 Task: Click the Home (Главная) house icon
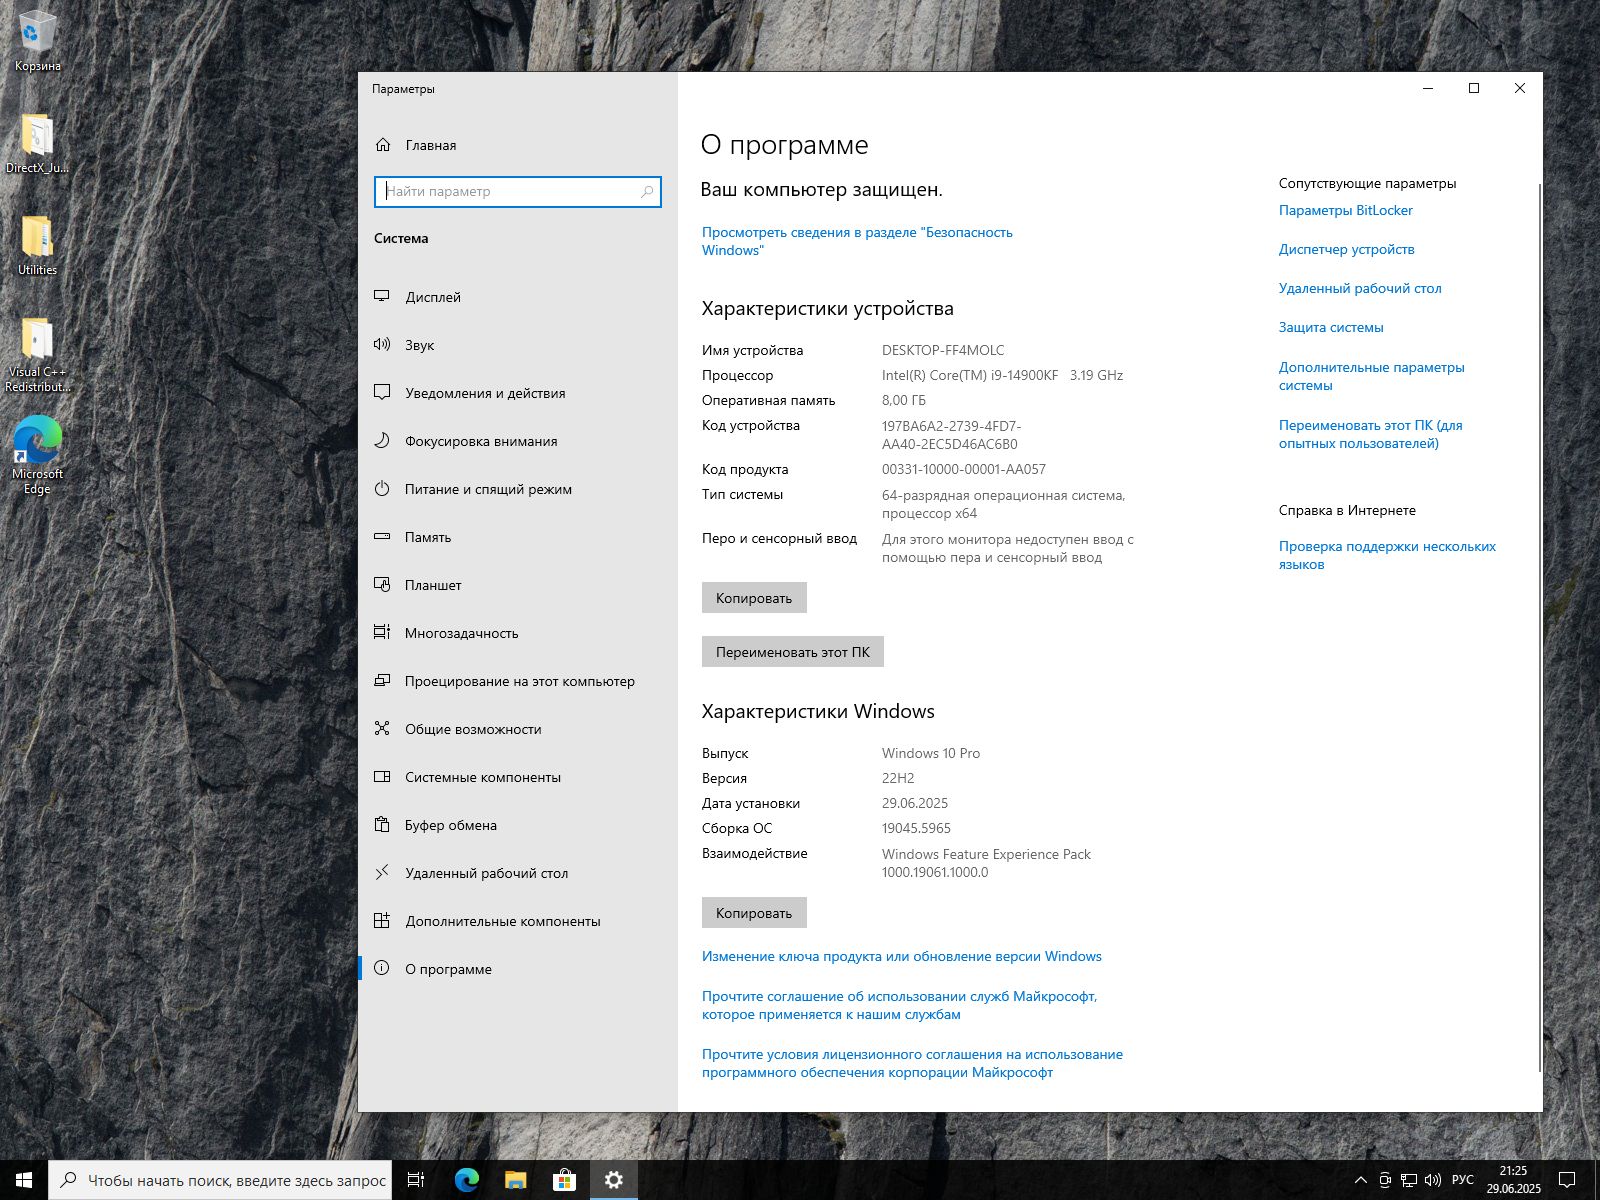[x=382, y=145]
